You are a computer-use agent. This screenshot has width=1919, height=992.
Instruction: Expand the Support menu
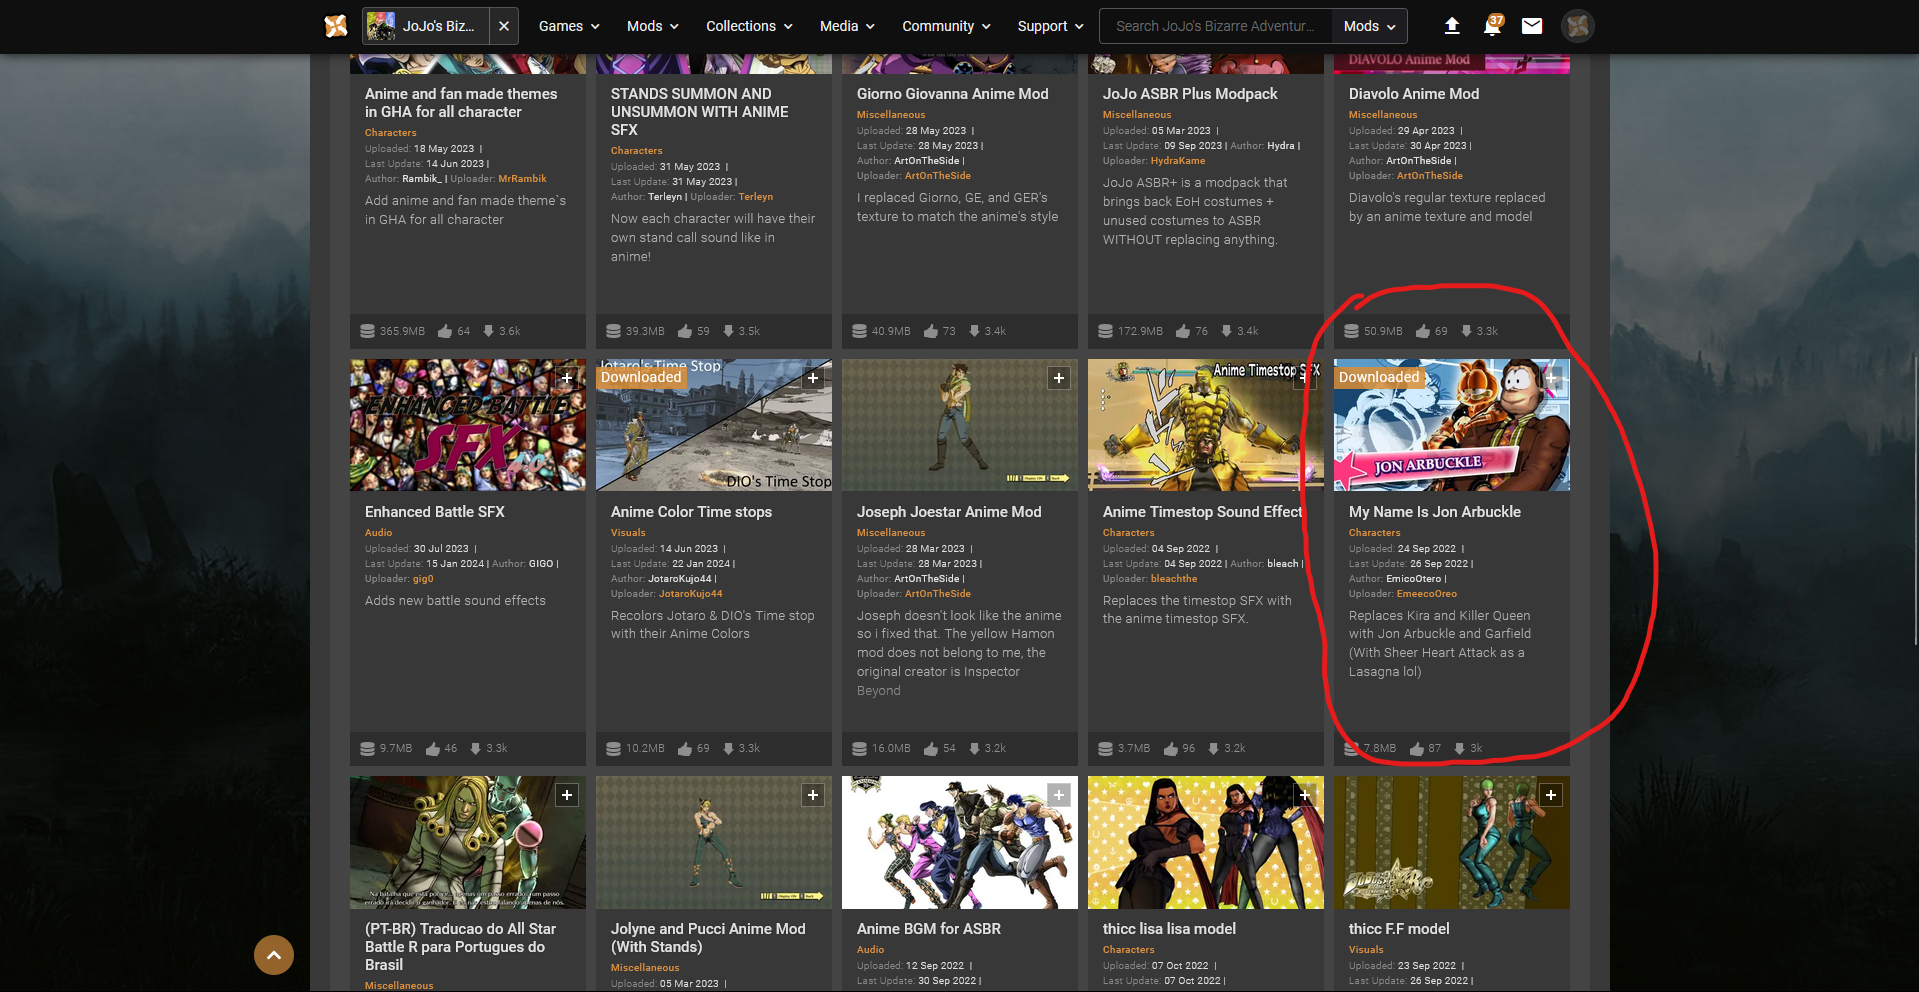(x=1050, y=26)
